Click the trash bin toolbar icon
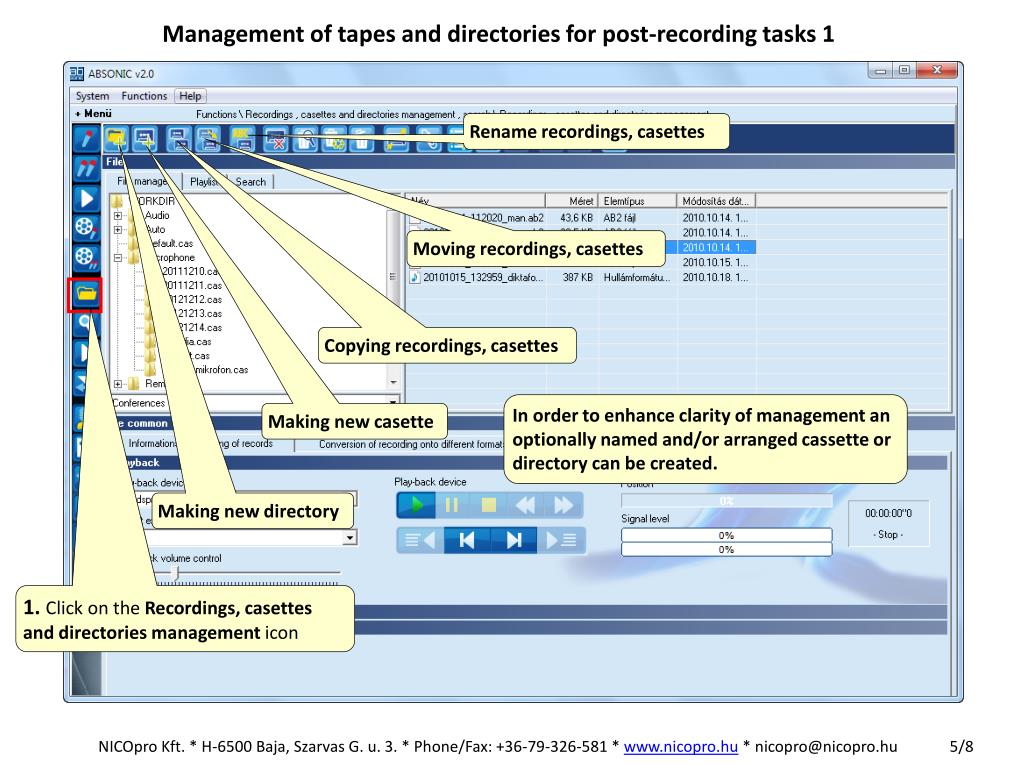 click(361, 138)
